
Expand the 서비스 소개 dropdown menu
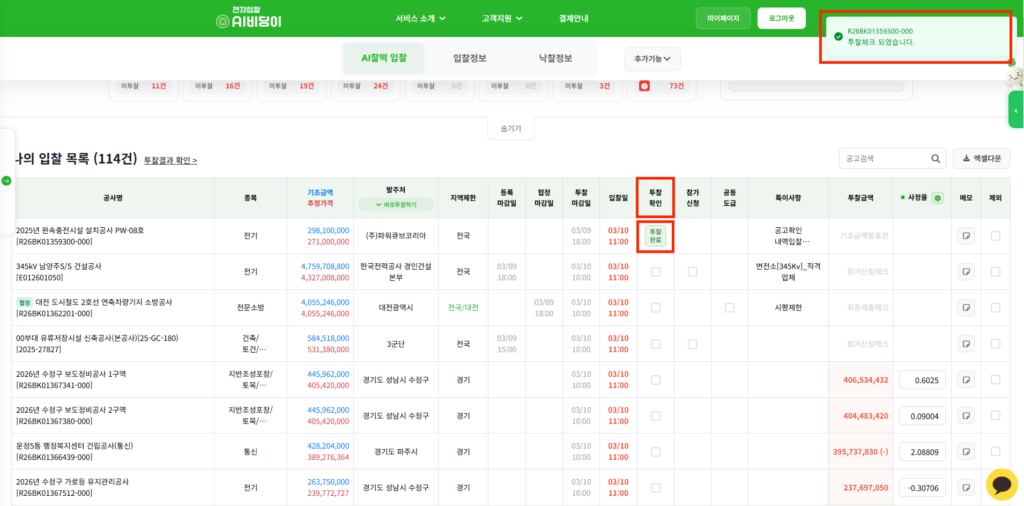(420, 18)
